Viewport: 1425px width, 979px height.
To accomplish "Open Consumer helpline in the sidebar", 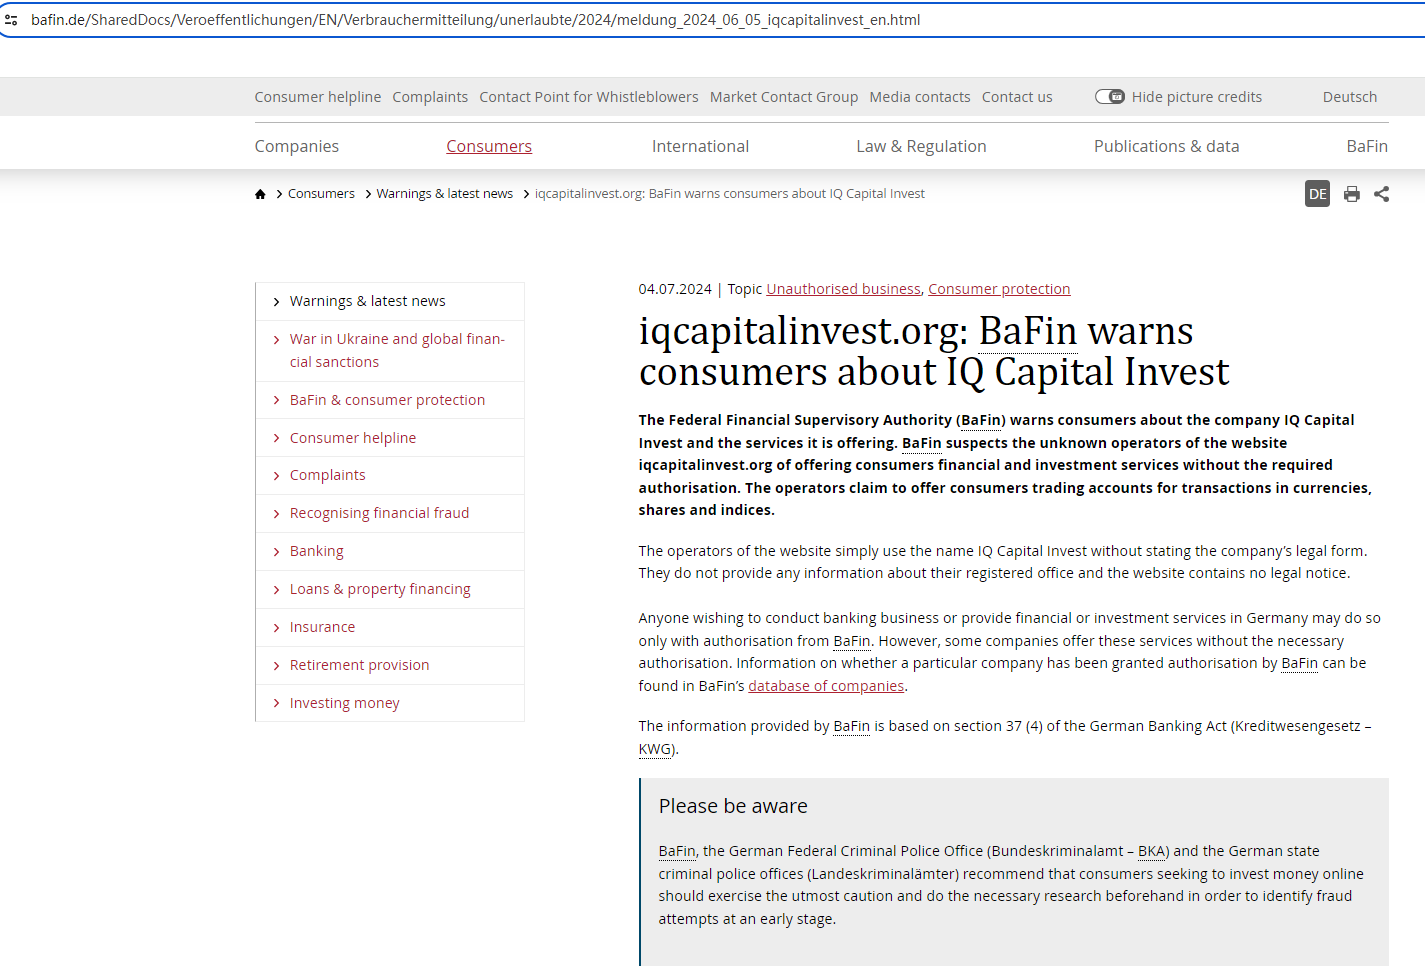I will [x=353, y=438].
